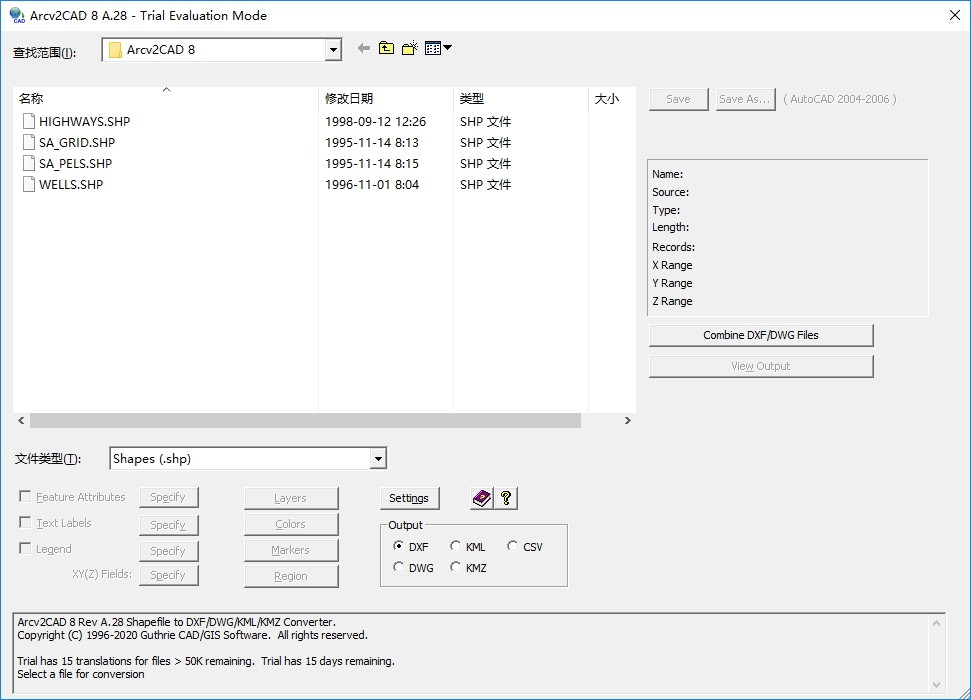Click the date 1996-11-01 8:04
The height and width of the screenshot is (700, 971).
tap(372, 185)
